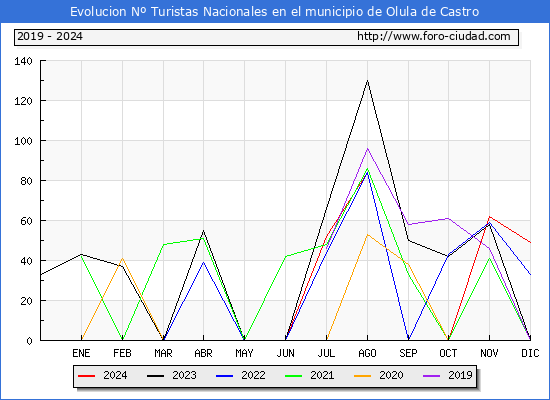Click the 0 value on the y-axis

click(x=29, y=341)
